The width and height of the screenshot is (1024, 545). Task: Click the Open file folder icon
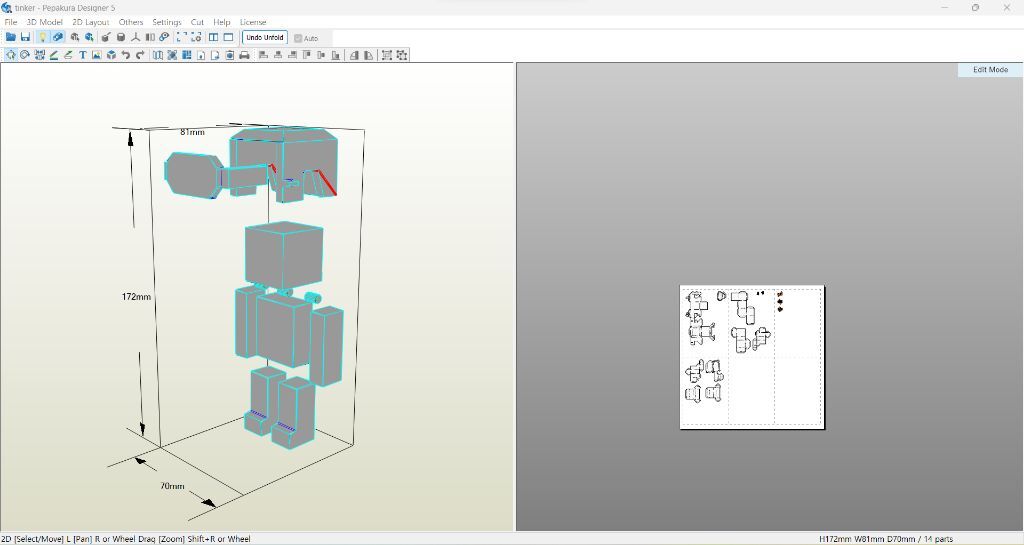(10, 37)
